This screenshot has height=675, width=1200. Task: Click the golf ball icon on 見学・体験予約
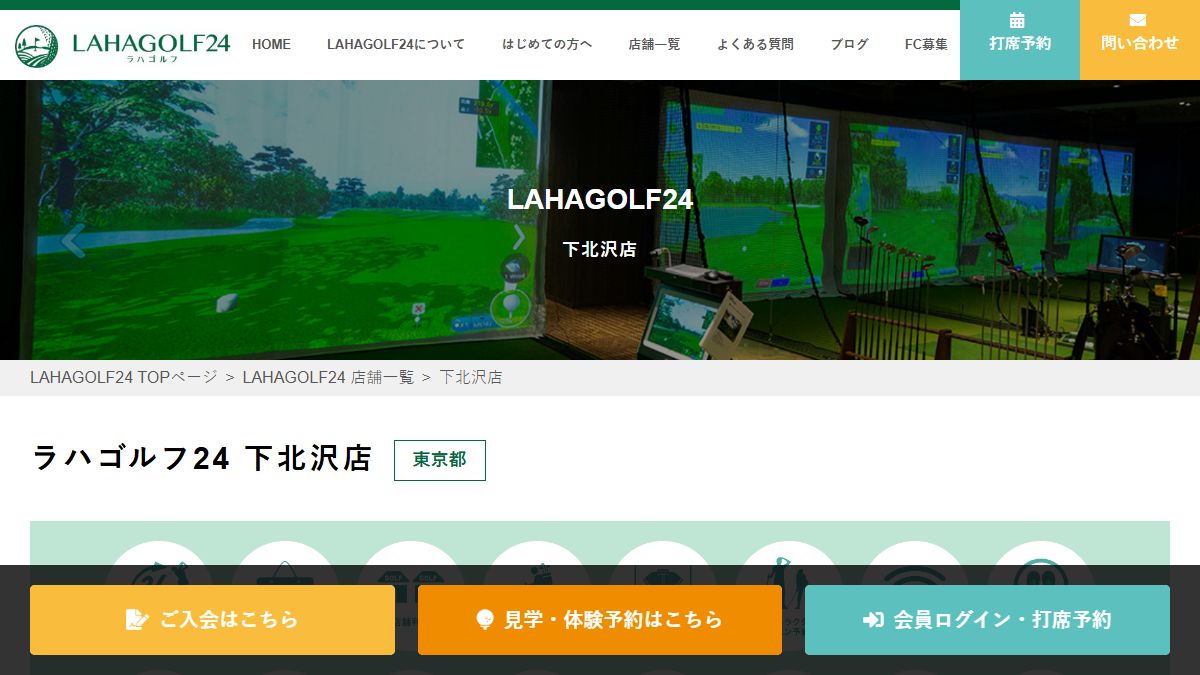tap(486, 620)
